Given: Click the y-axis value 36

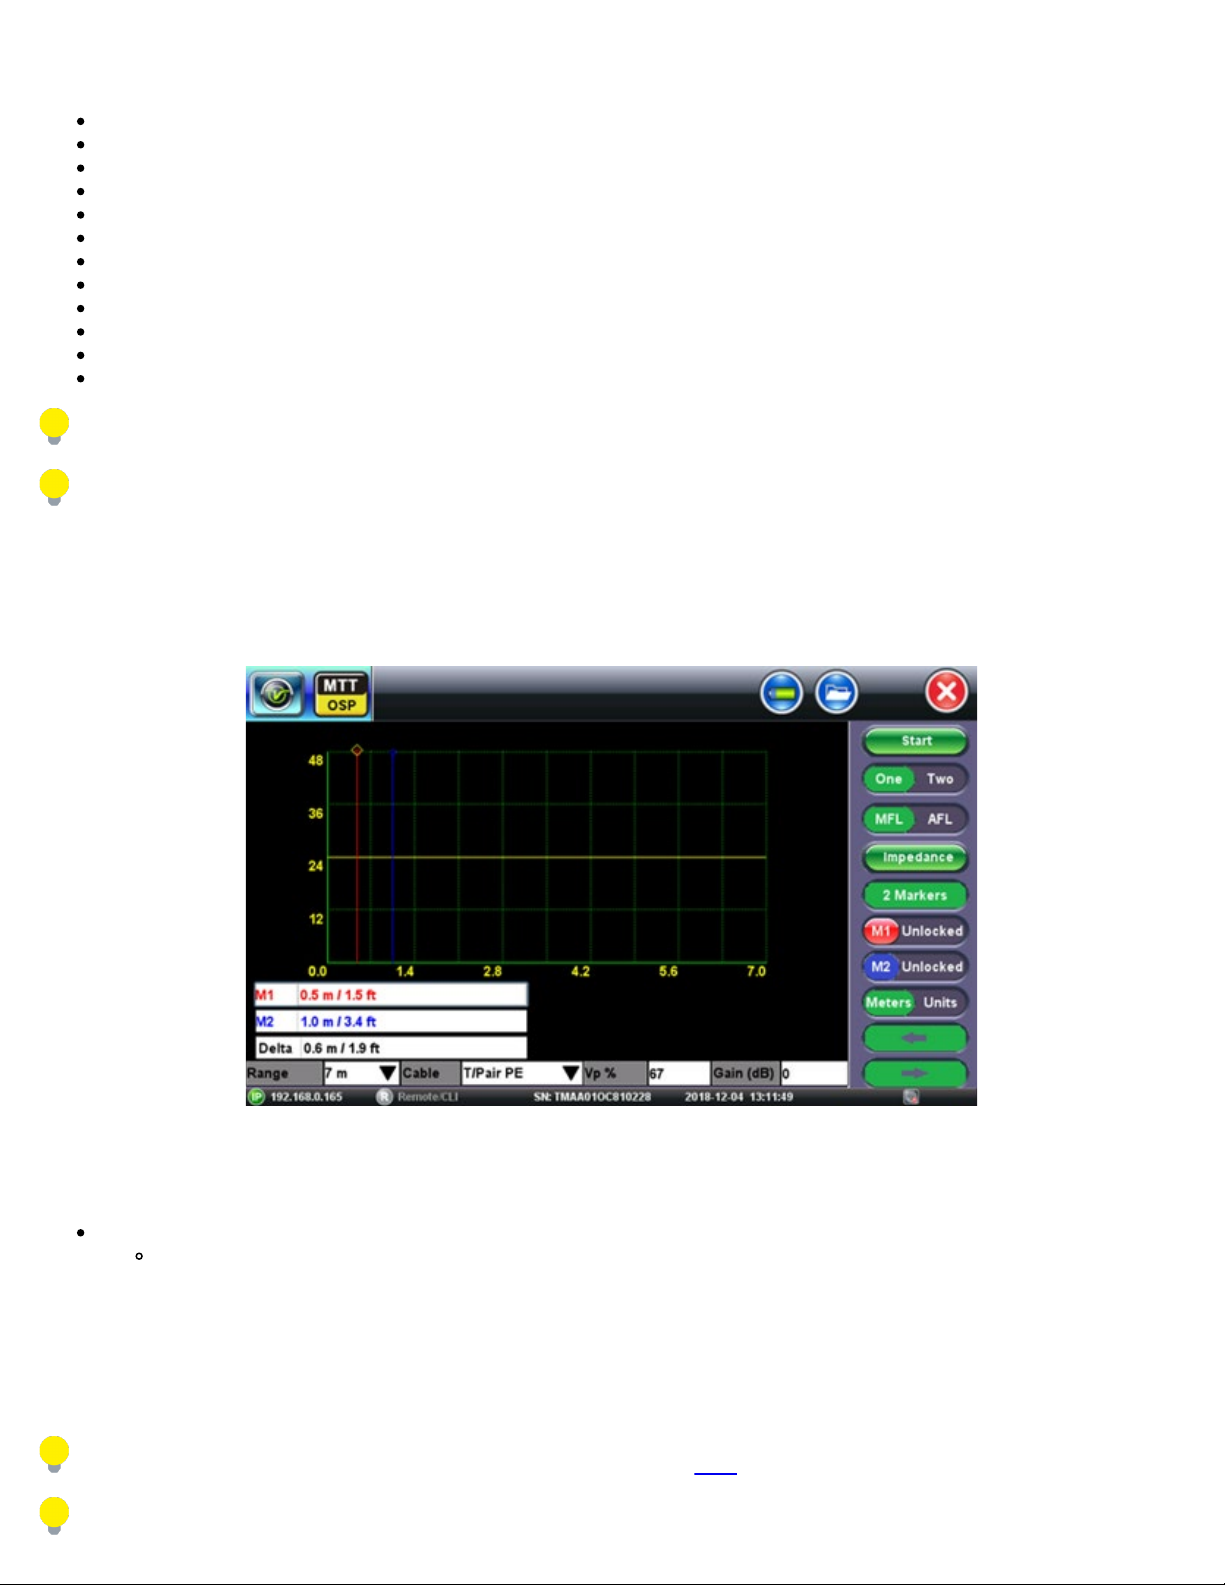Looking at the screenshot, I should [x=316, y=813].
